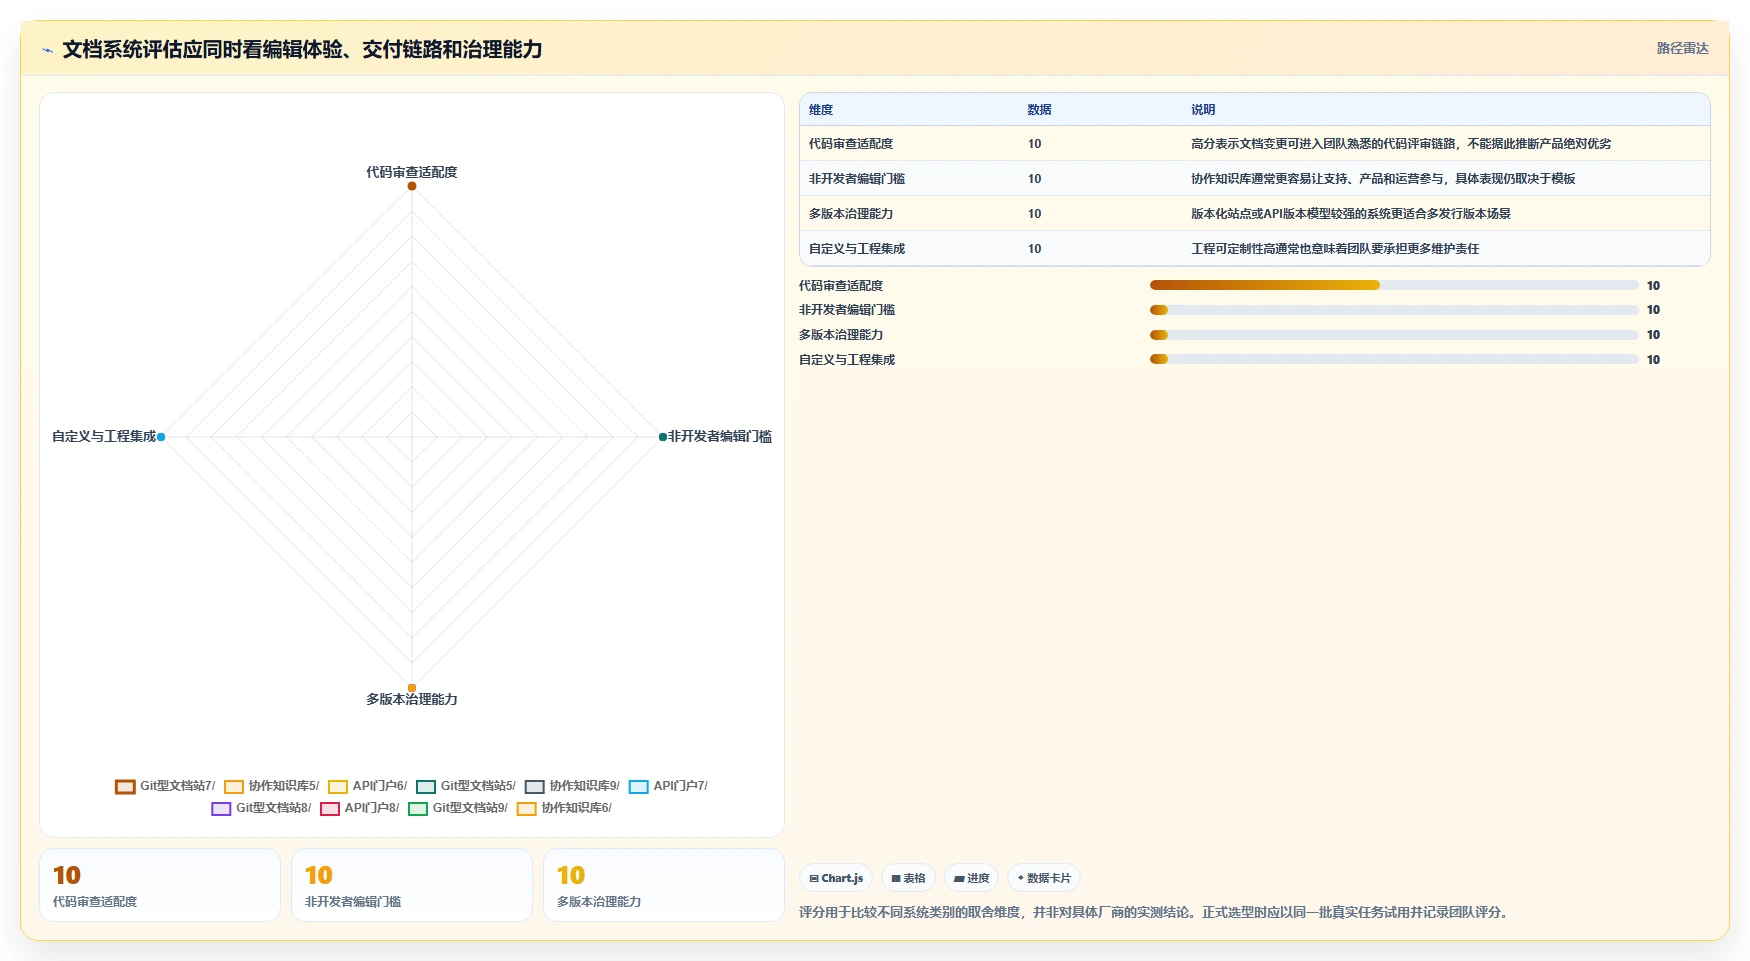
Task: Open the 代码审查适配度 stat card
Action: coord(160,885)
